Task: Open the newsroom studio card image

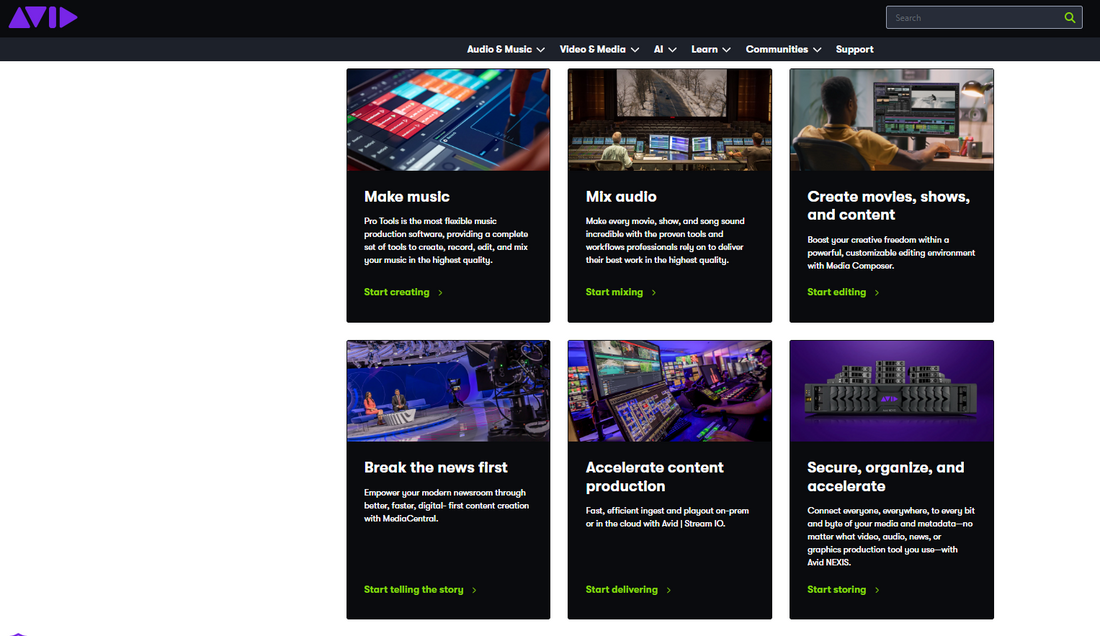Action: [448, 391]
